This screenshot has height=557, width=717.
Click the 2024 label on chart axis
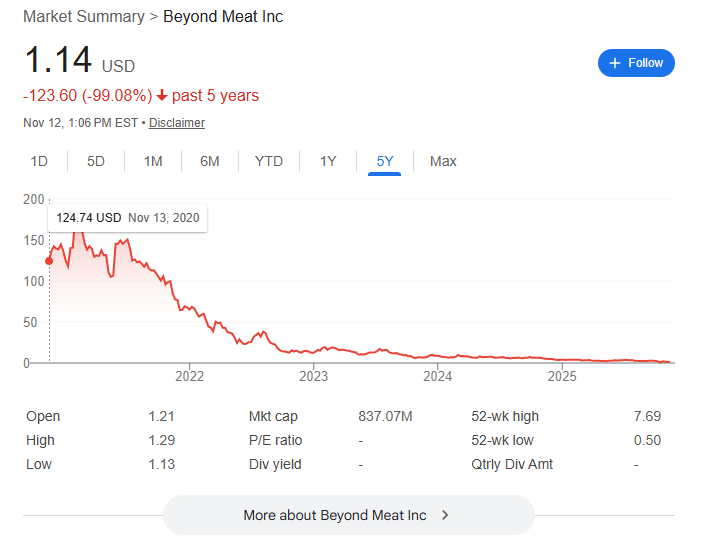point(438,376)
